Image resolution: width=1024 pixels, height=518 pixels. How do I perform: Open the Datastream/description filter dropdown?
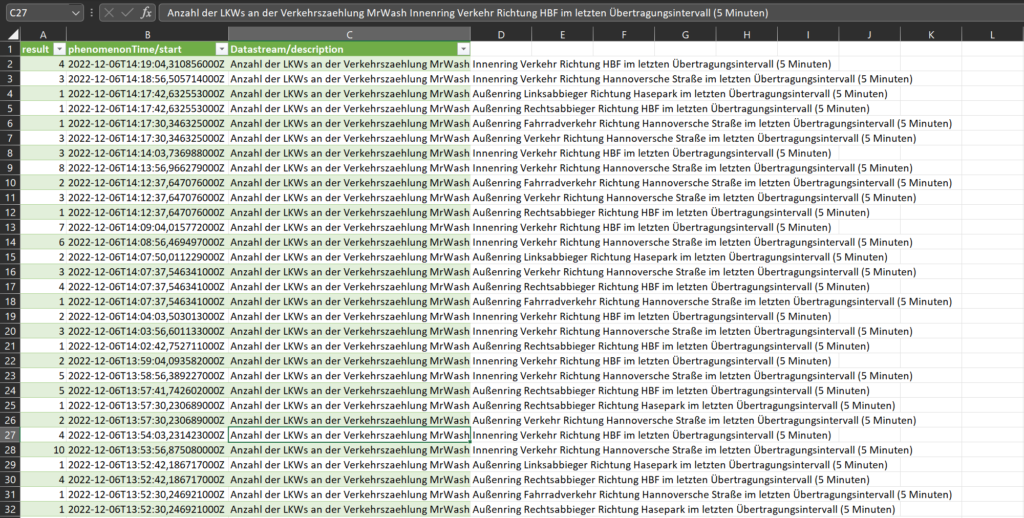click(464, 50)
